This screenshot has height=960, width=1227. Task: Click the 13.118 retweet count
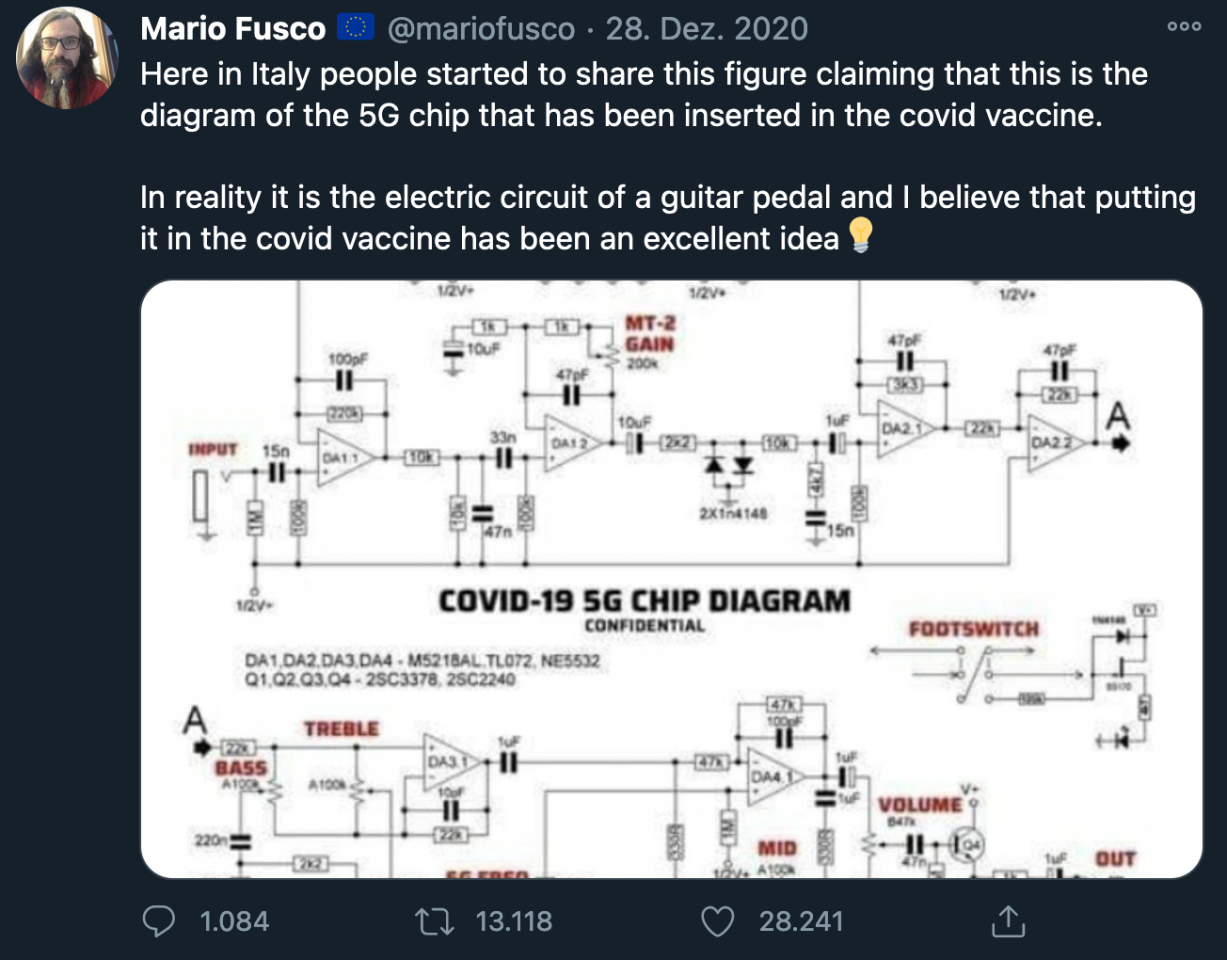pyautogui.click(x=514, y=921)
